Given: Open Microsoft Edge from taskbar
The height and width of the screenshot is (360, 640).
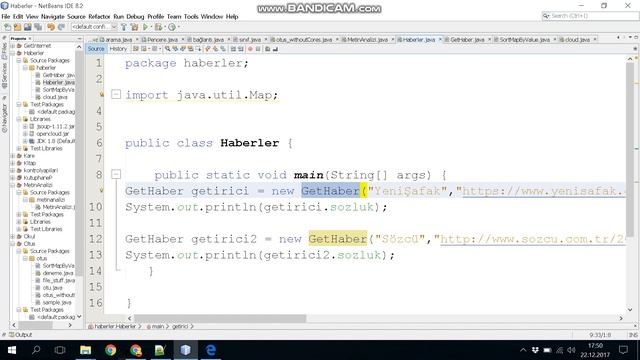Looking at the screenshot, I should [x=211, y=350].
